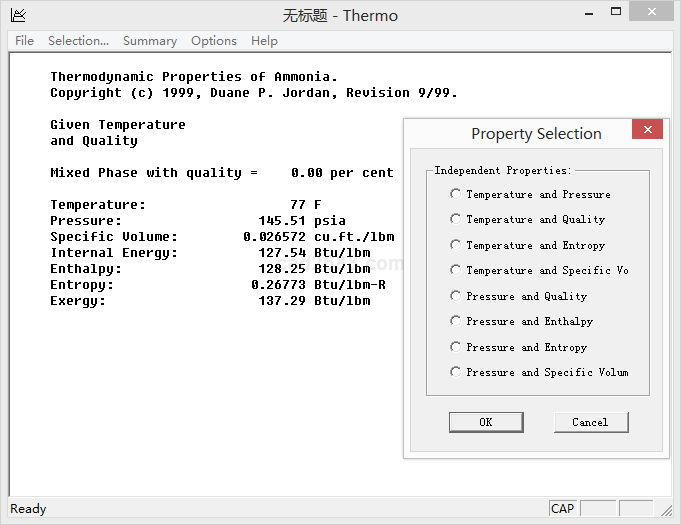This screenshot has height=525, width=681.
Task: Maximize the Thermo main window
Action: pyautogui.click(x=623, y=12)
